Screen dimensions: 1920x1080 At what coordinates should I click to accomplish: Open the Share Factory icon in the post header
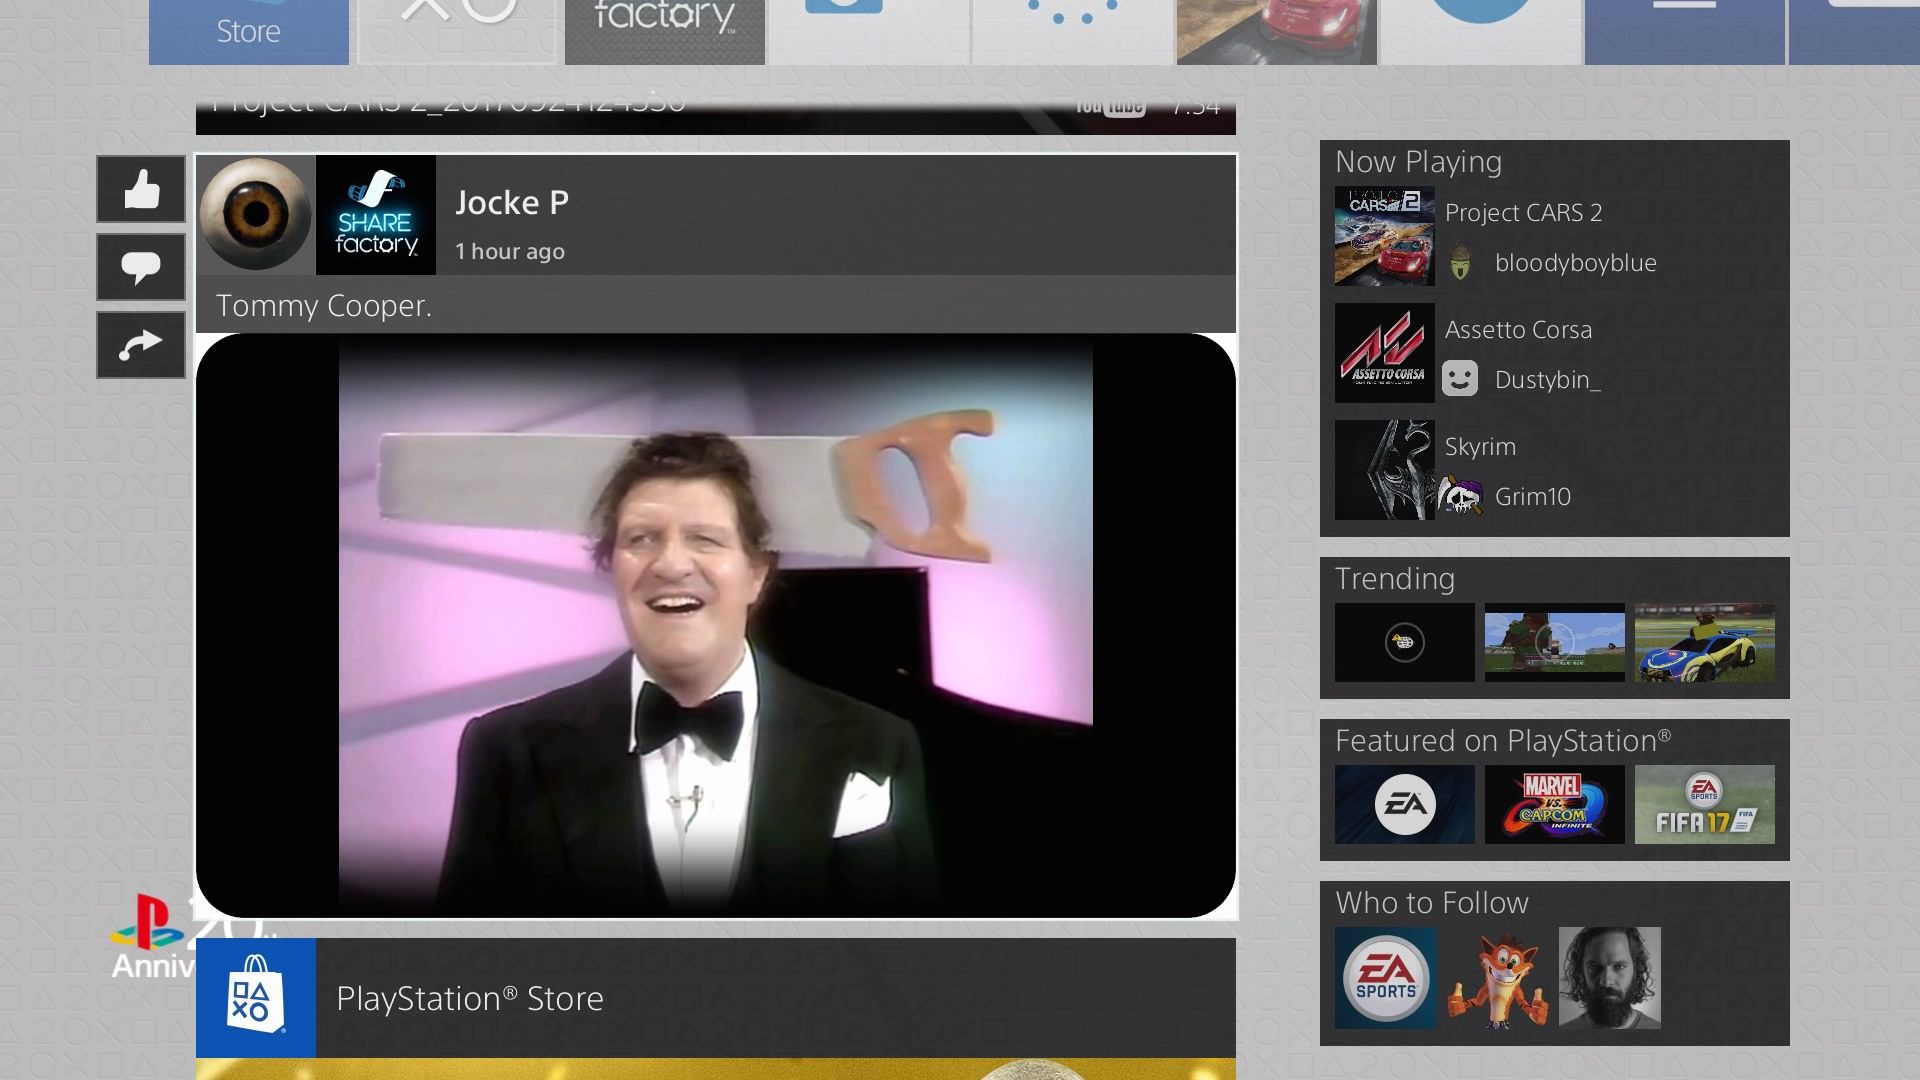pos(376,214)
